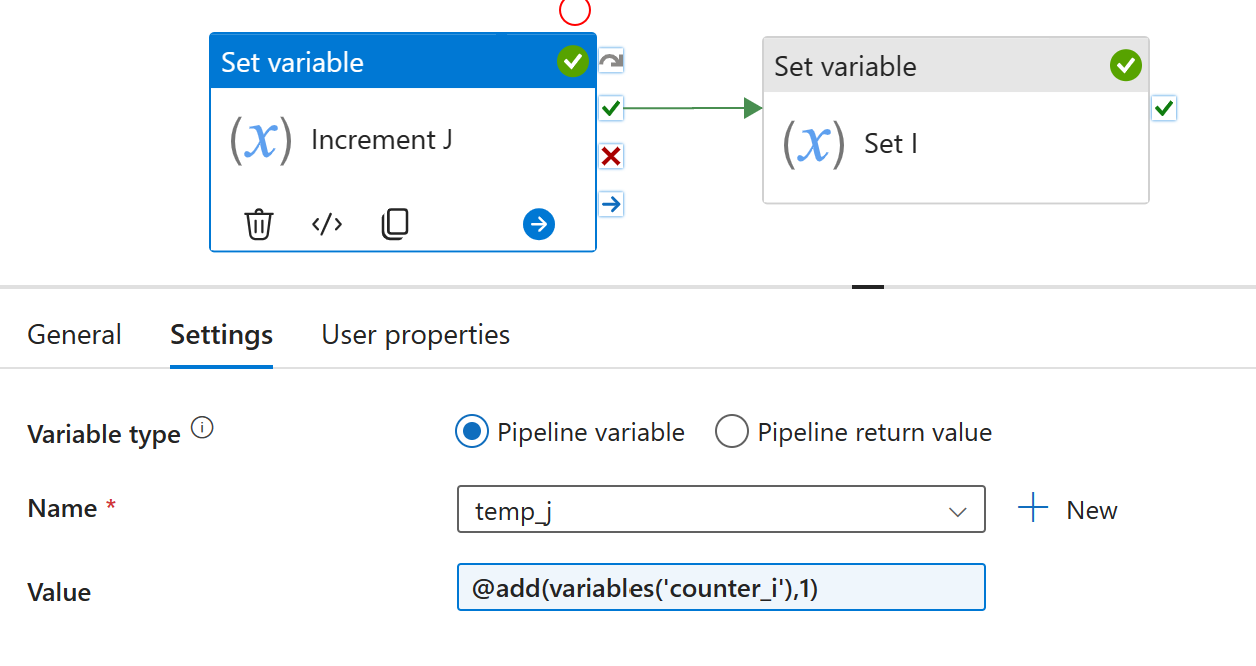This screenshot has height=666, width=1256.
Task: Collapse the properties panel with the small dash
Action: pos(867,285)
